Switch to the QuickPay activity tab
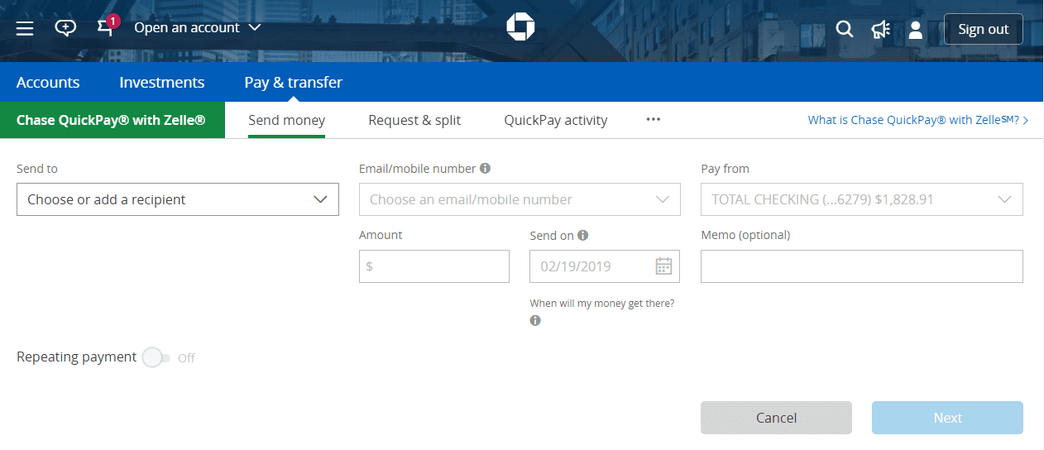This screenshot has height=450, width=1044. (x=555, y=120)
